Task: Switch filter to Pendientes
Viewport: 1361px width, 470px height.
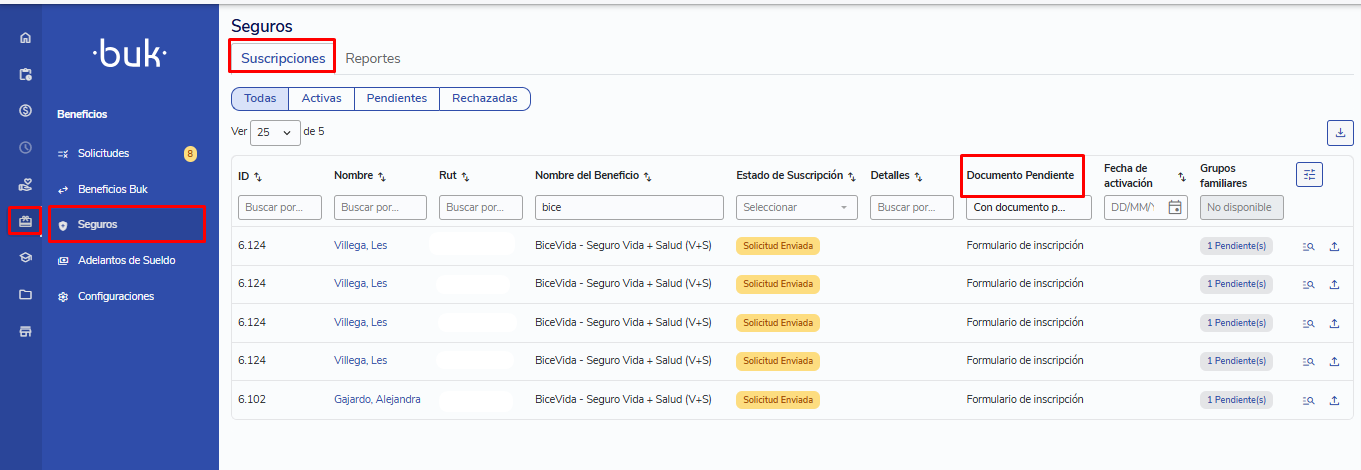Action: tap(396, 98)
